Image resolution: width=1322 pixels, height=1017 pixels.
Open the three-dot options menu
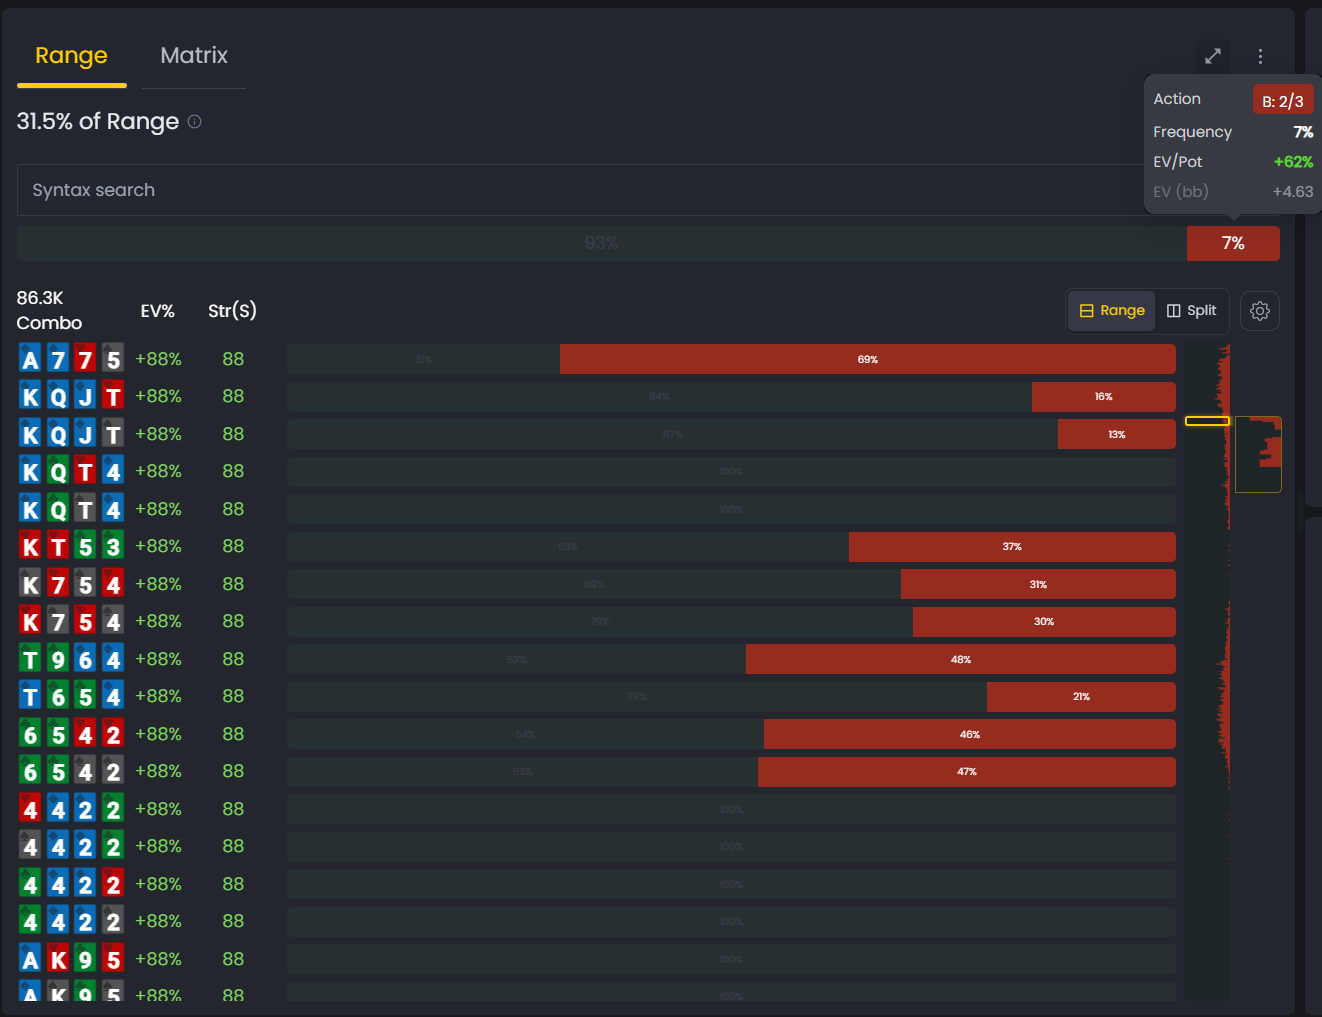click(x=1260, y=56)
